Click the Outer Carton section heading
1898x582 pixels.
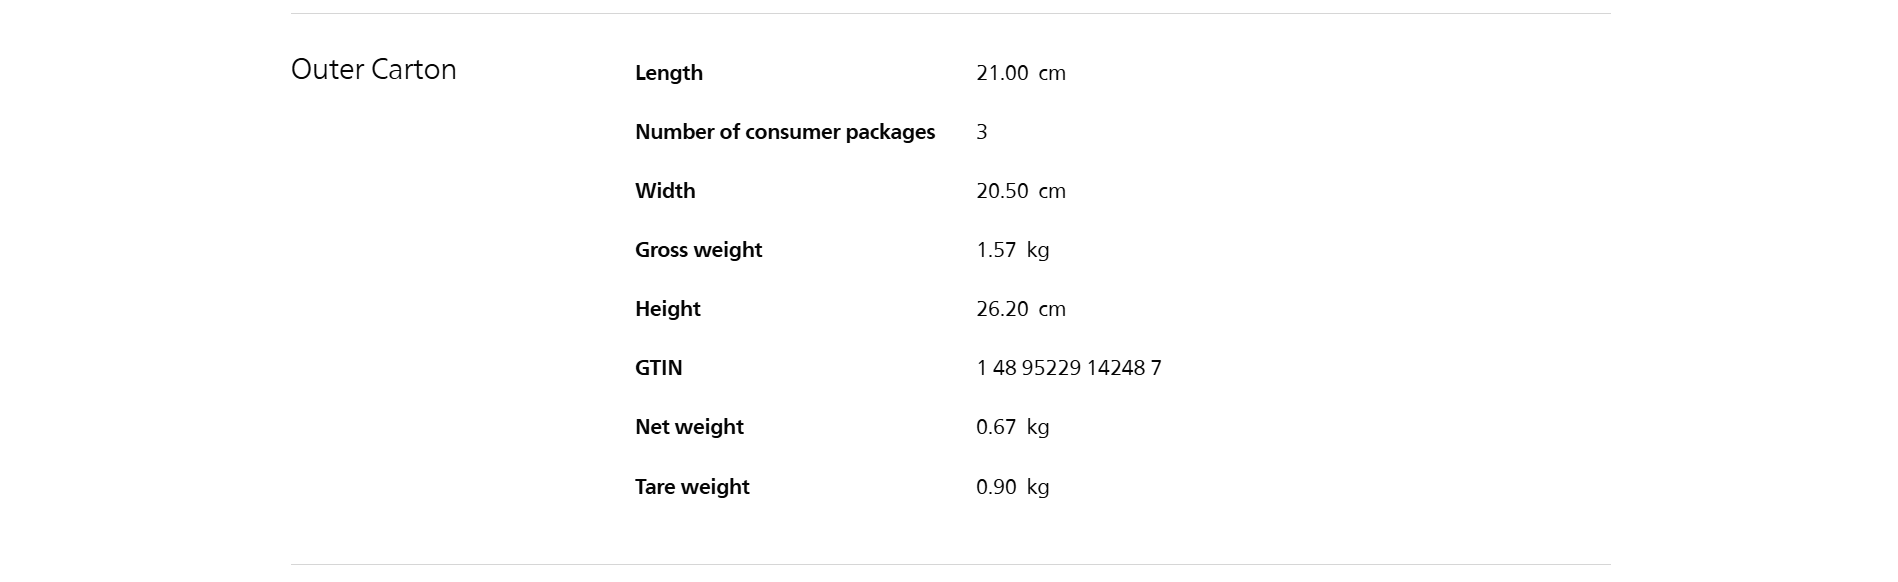[x=373, y=69]
